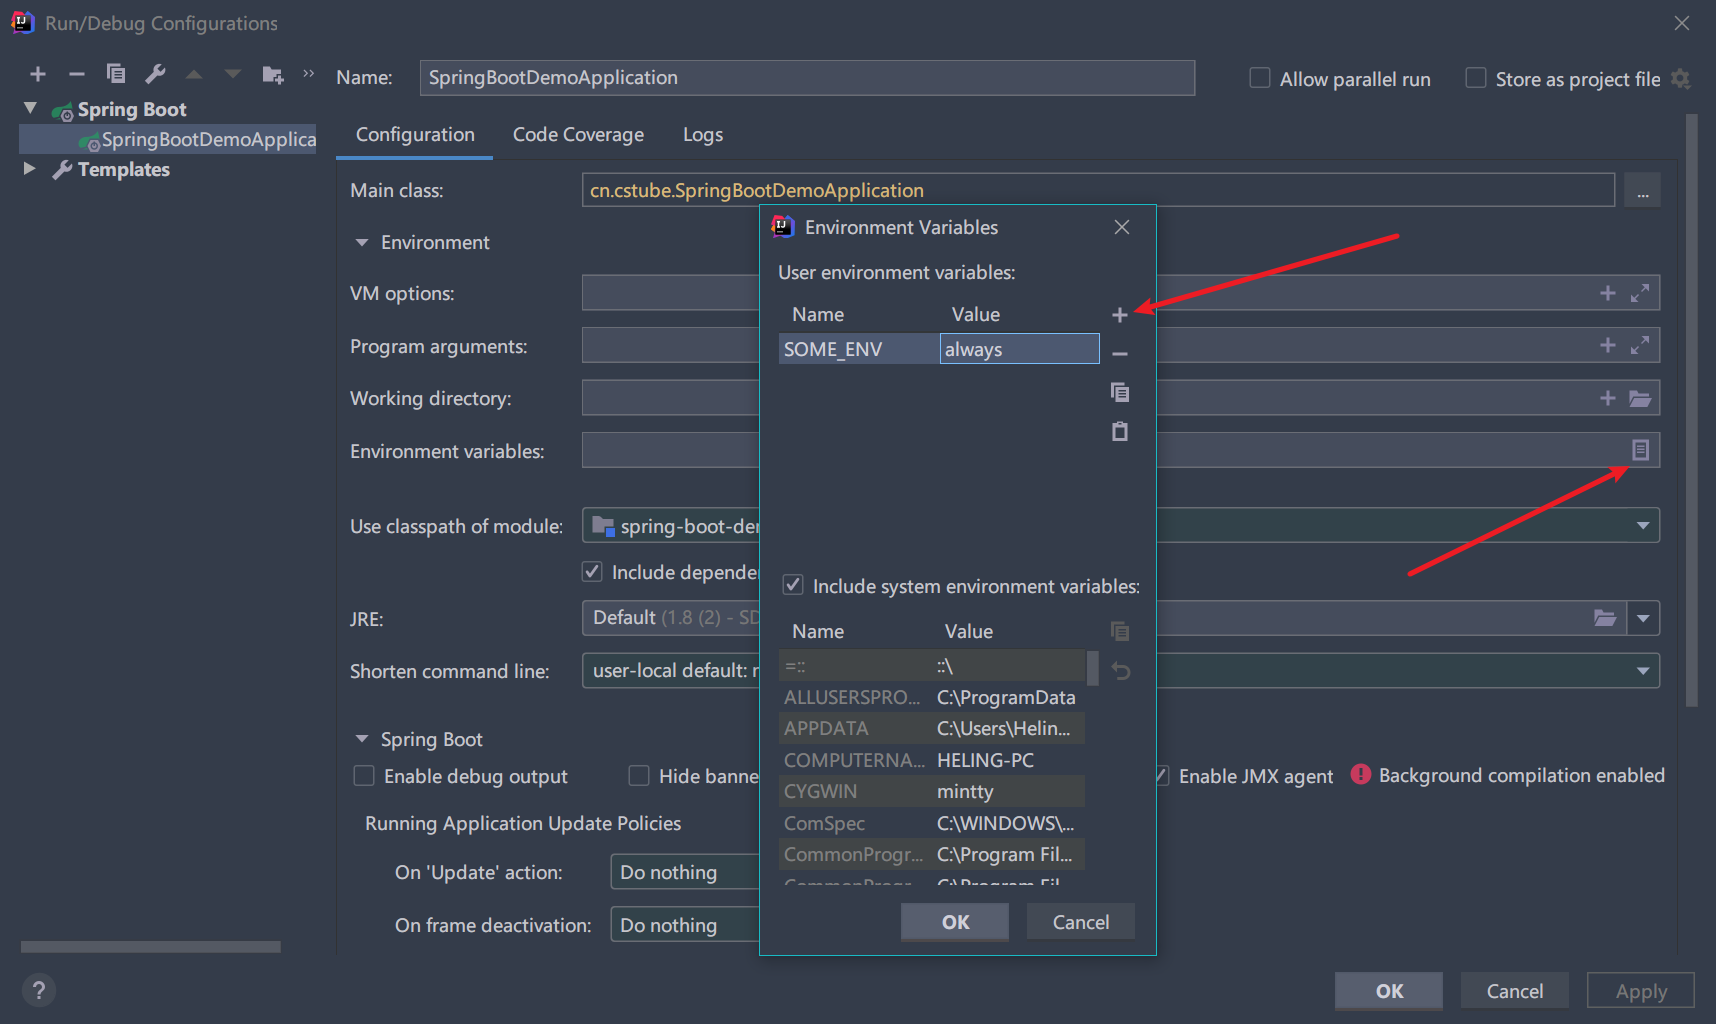Add a new run configuration
Image resolution: width=1716 pixels, height=1024 pixels.
(x=38, y=74)
